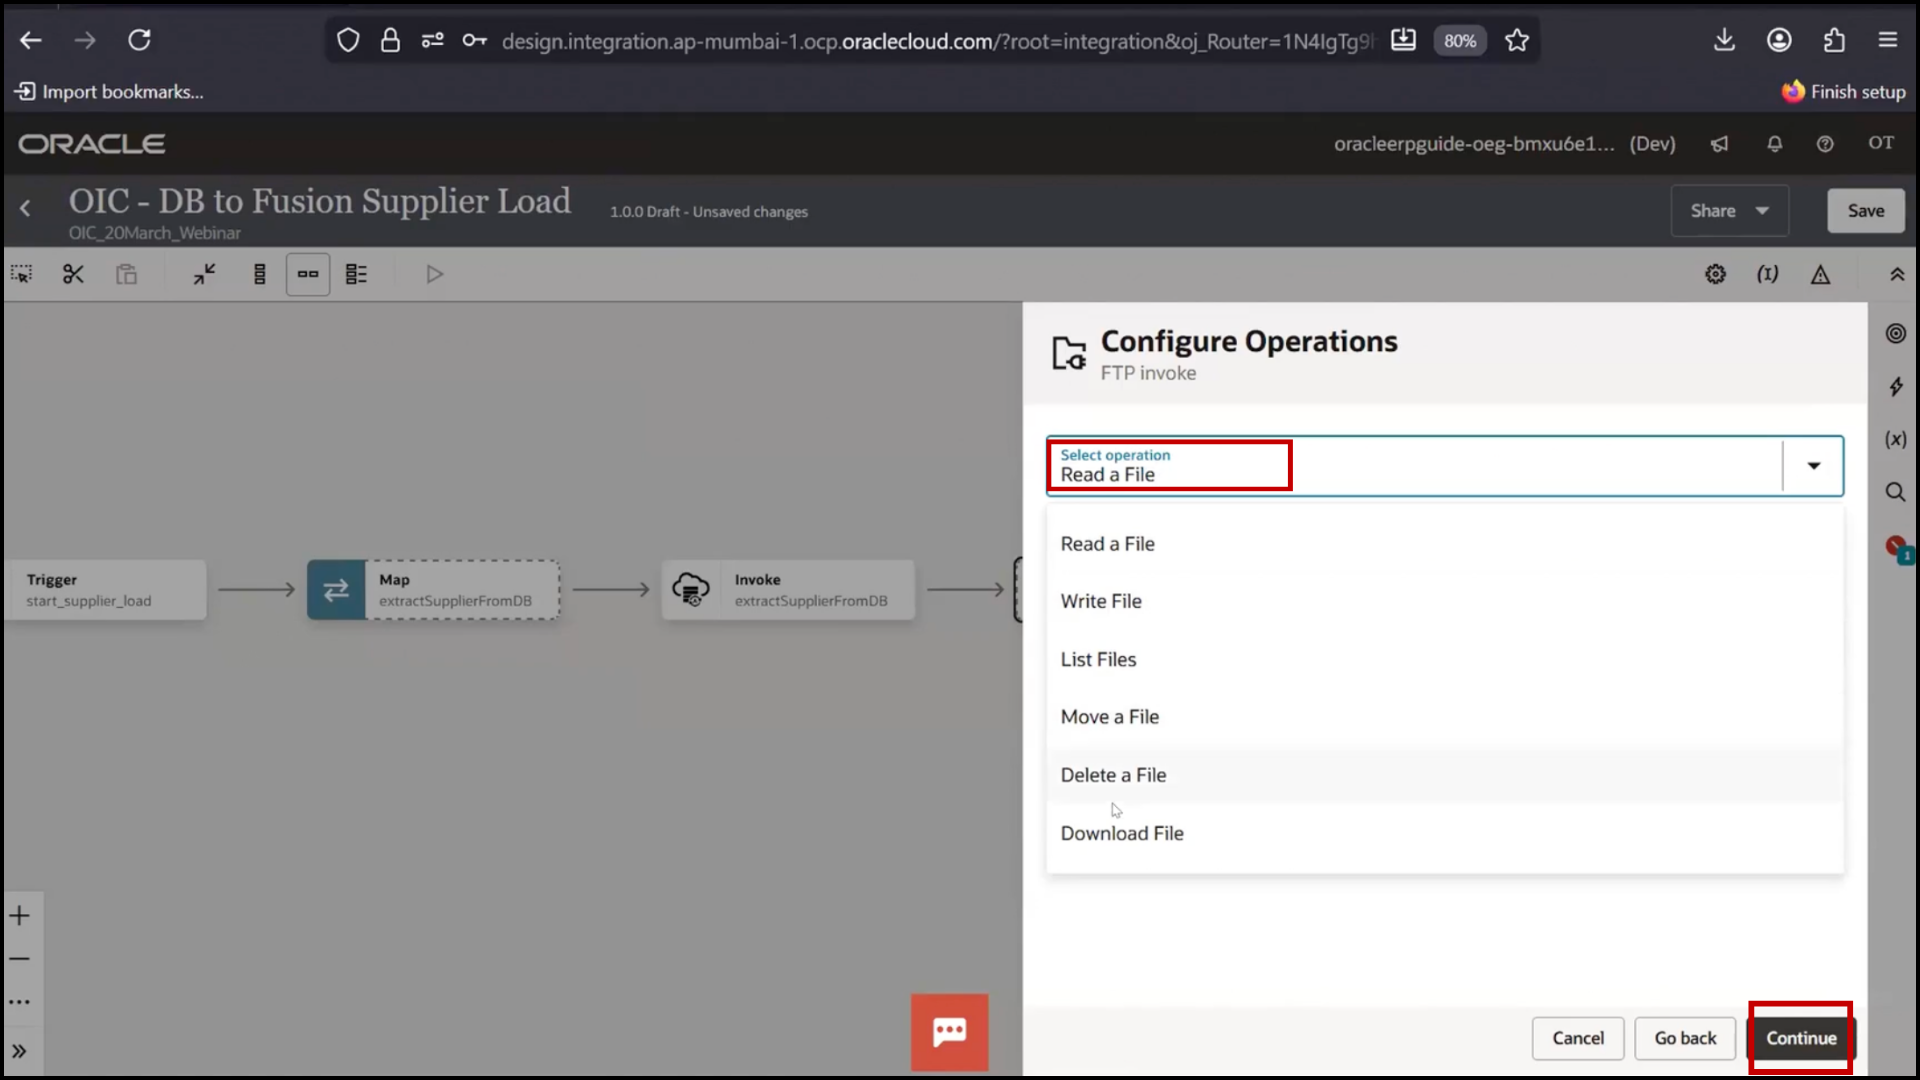Open the browser hamburger menu
The width and height of the screenshot is (1920, 1080).
click(1888, 40)
